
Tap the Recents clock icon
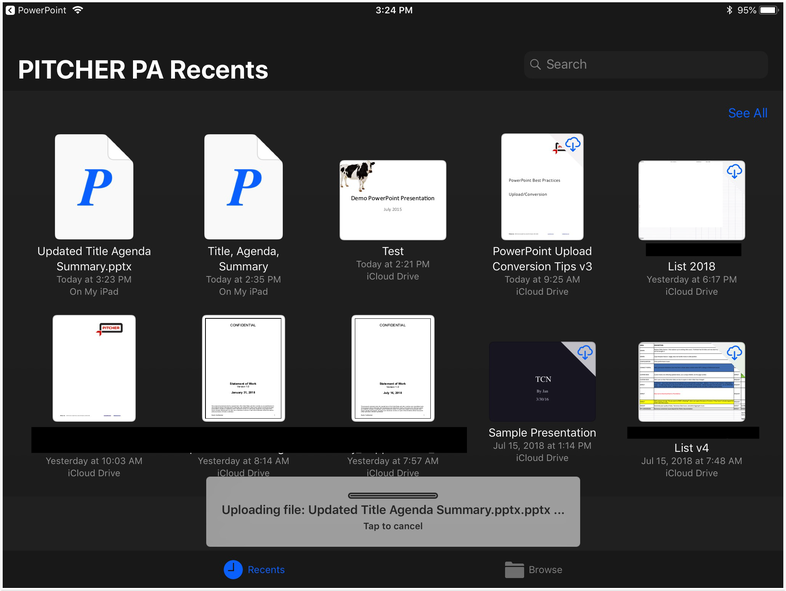click(x=233, y=569)
